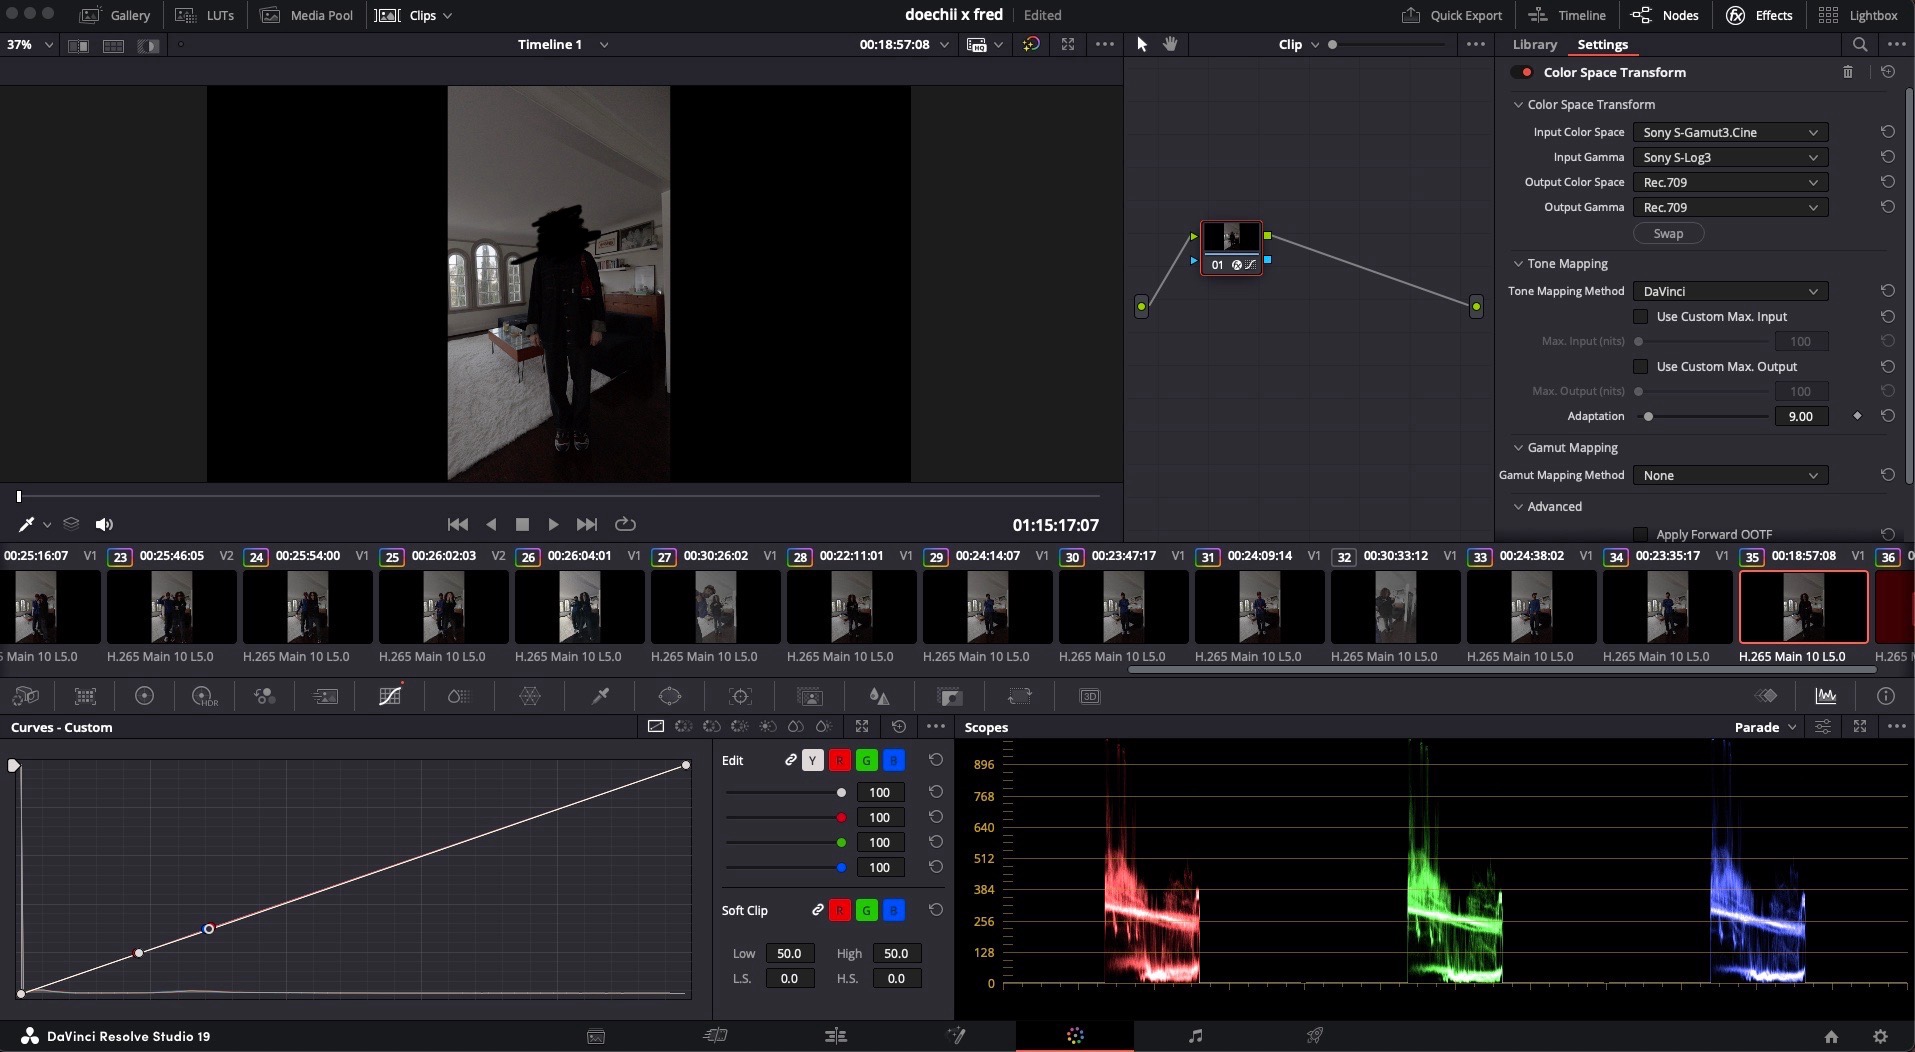This screenshot has height=1052, width=1915.
Task: Toggle Soft Clip channel ganging link
Action: (817, 910)
